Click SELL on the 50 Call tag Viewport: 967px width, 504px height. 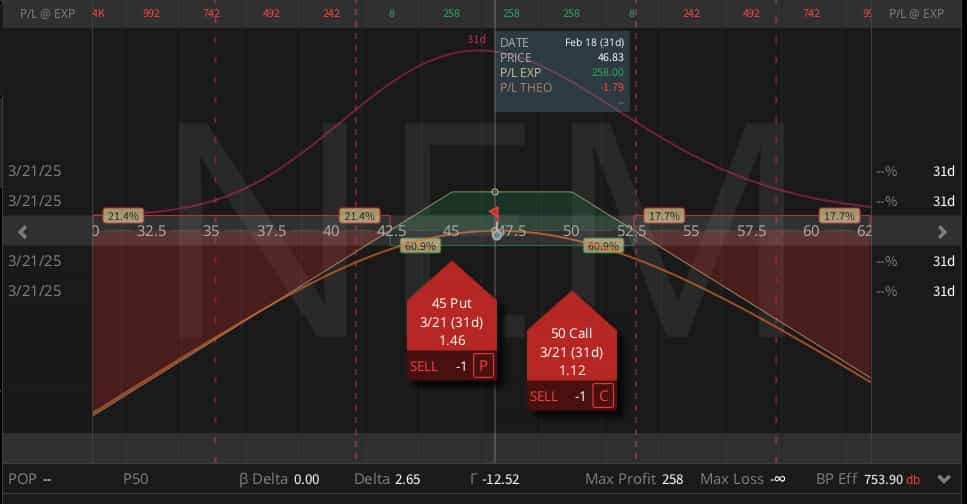pos(543,397)
